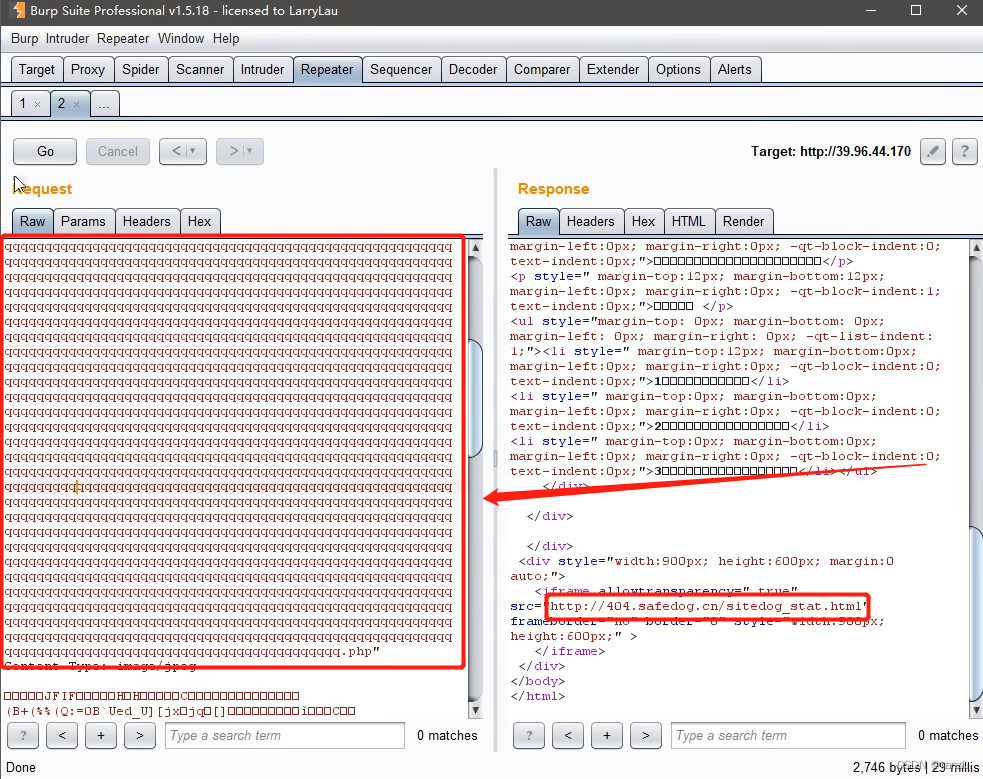Click the </html> line in the response

[537, 696]
